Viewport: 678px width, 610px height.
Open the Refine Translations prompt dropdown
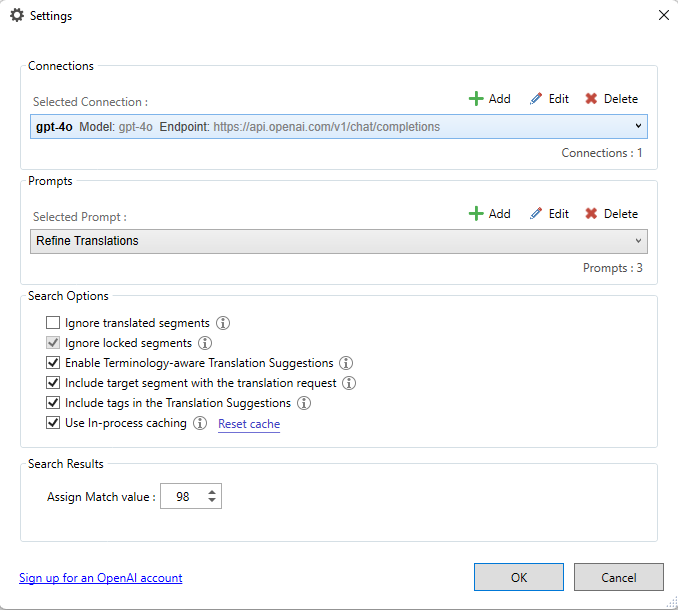pyautogui.click(x=339, y=241)
